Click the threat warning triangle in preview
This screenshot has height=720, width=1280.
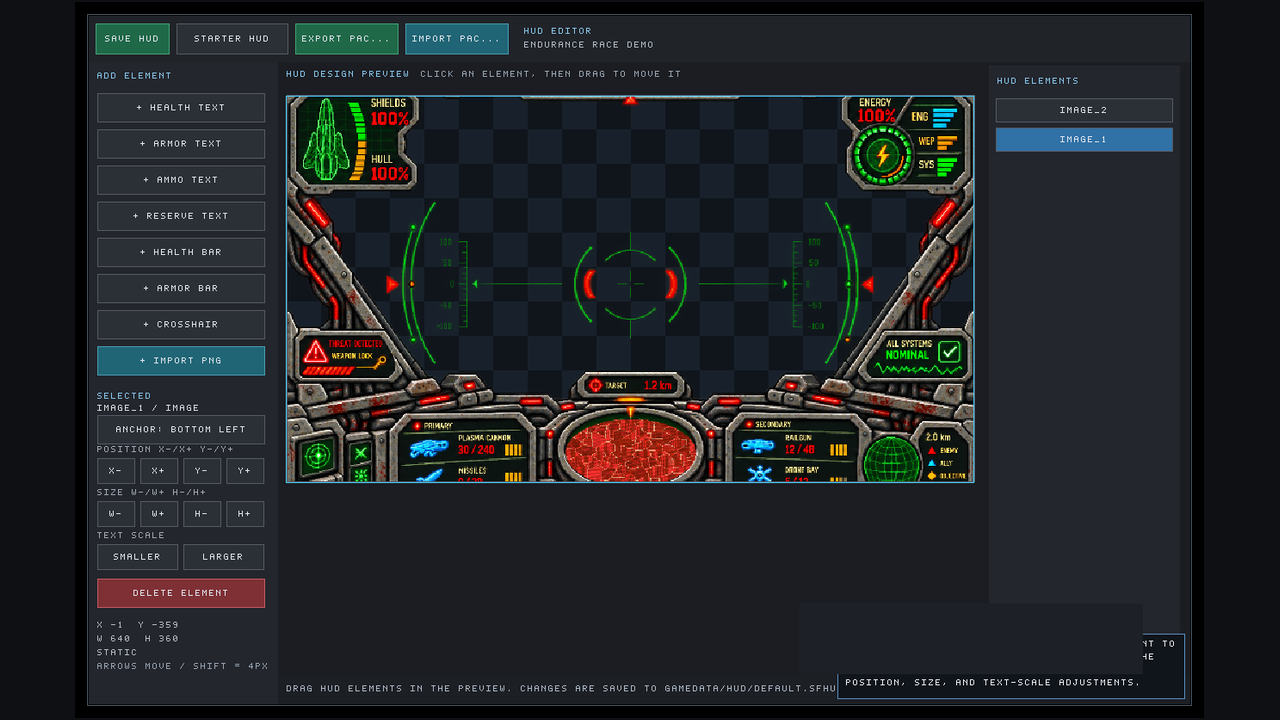pos(315,351)
